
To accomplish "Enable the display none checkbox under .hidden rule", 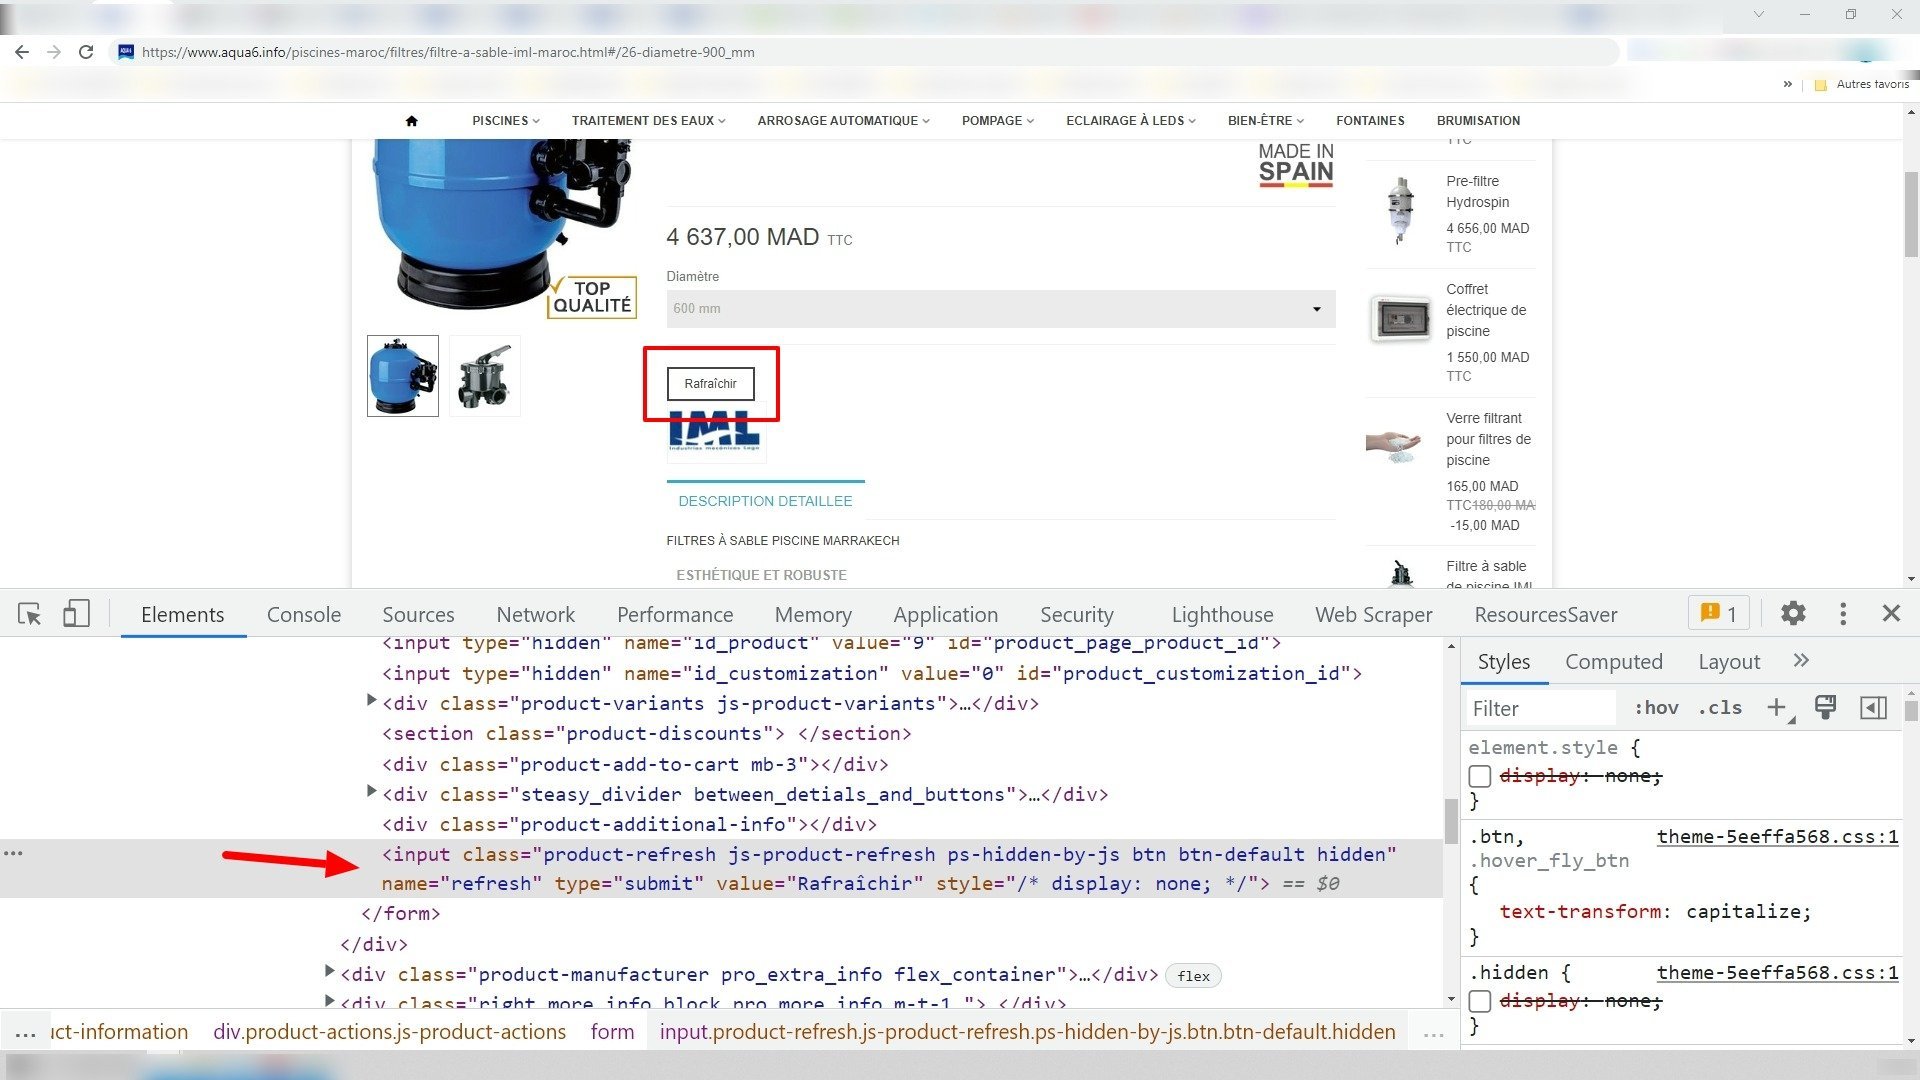I will pos(1480,1001).
